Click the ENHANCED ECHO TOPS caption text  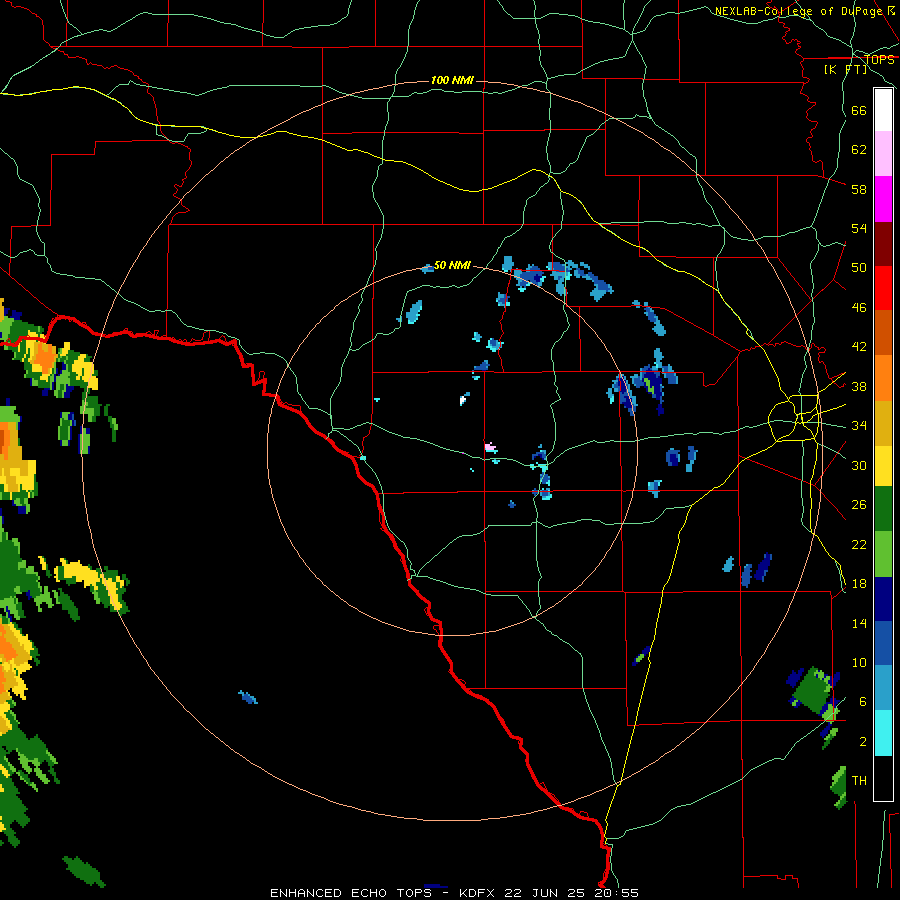point(351,893)
